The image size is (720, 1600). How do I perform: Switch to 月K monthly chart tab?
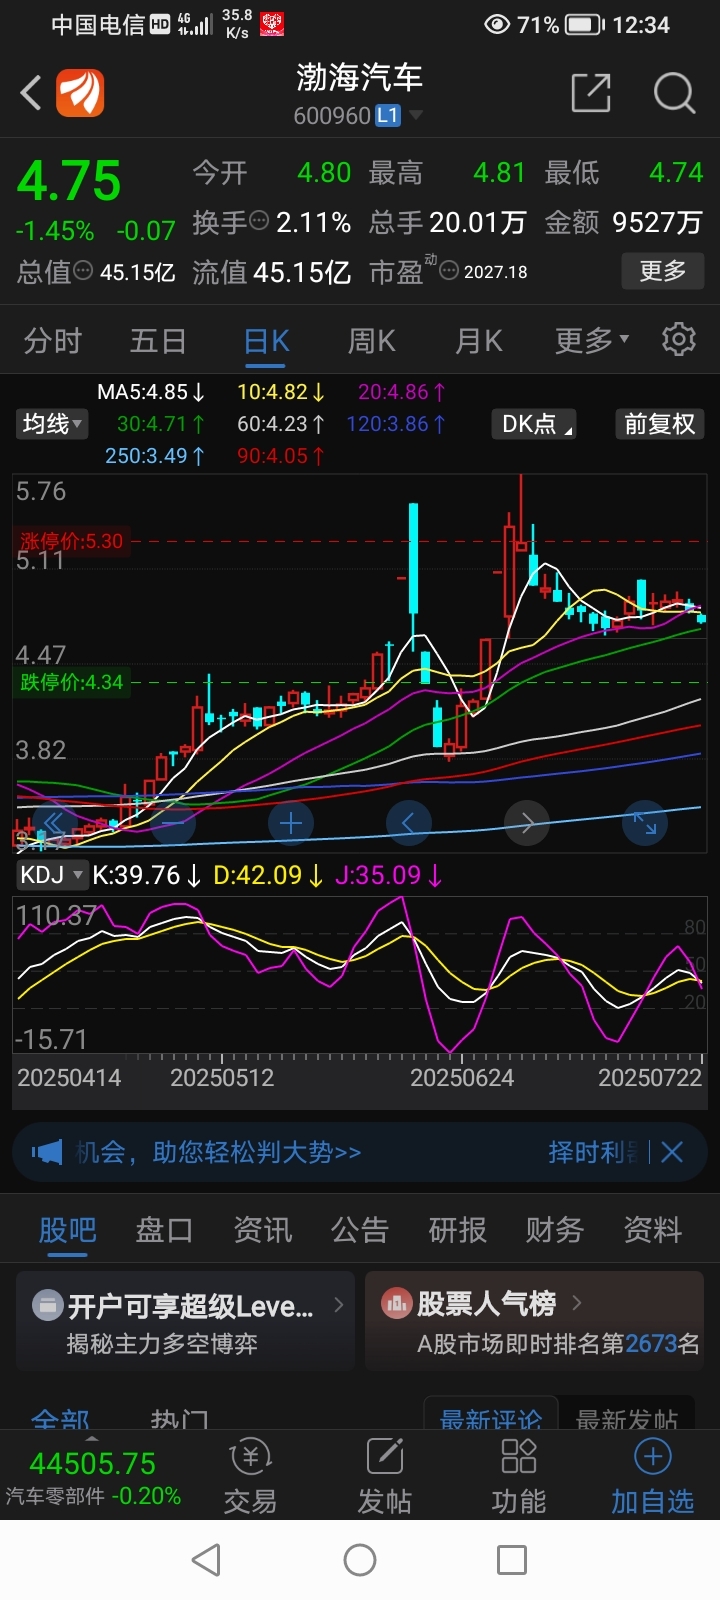coord(478,341)
